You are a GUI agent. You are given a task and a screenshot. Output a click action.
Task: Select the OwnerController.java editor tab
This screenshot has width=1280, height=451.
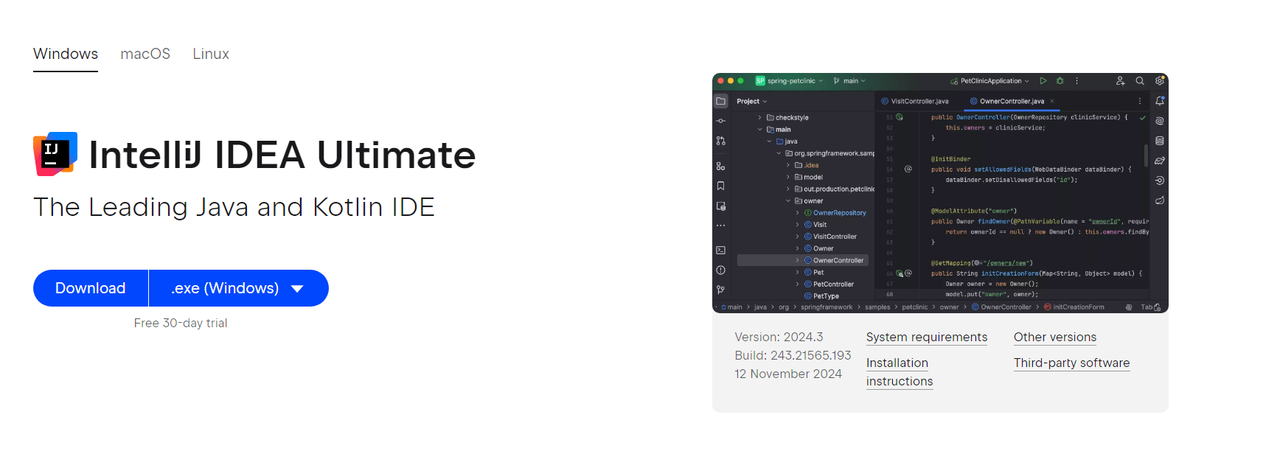1012,101
